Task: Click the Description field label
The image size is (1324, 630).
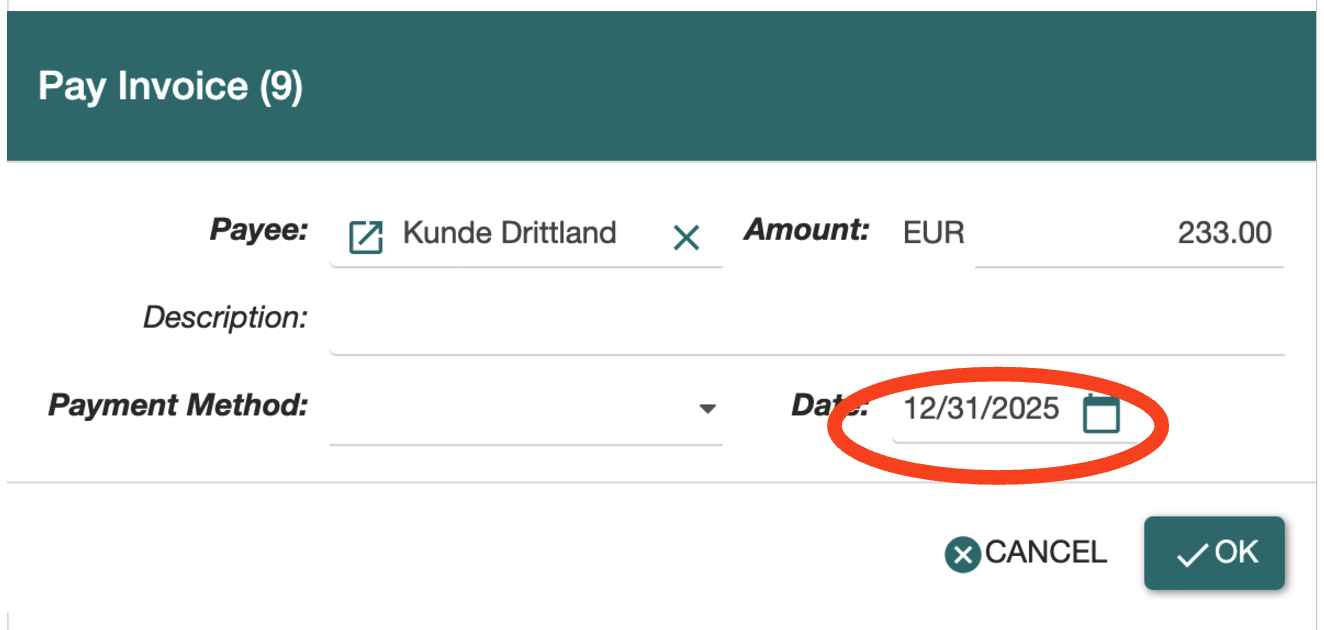Action: 225,318
